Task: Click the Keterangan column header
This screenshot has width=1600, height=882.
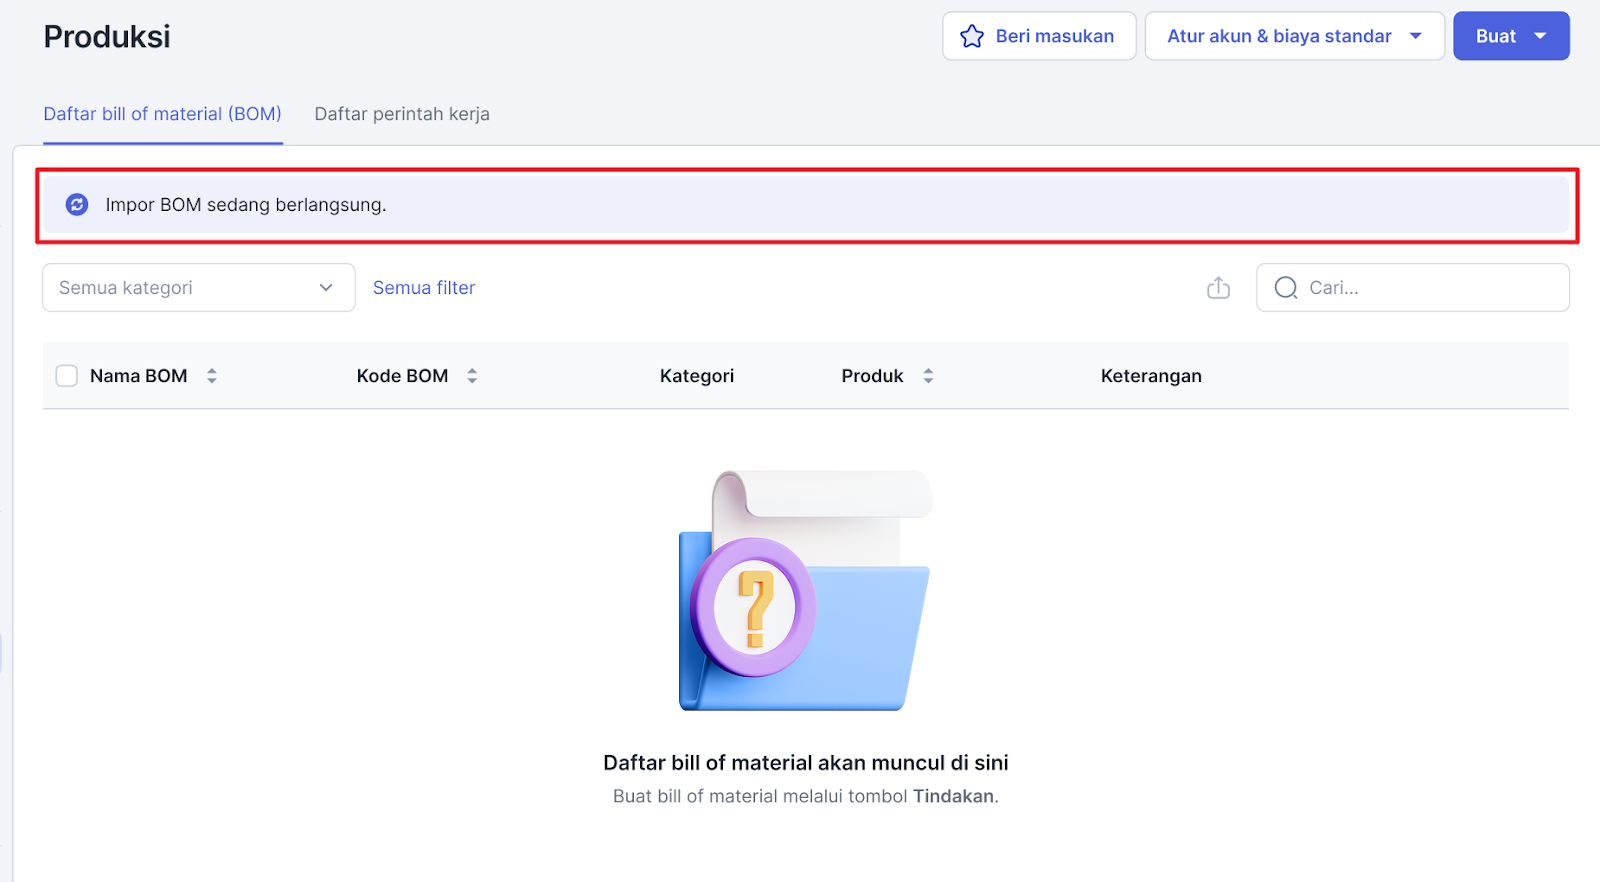Action: click(1151, 376)
